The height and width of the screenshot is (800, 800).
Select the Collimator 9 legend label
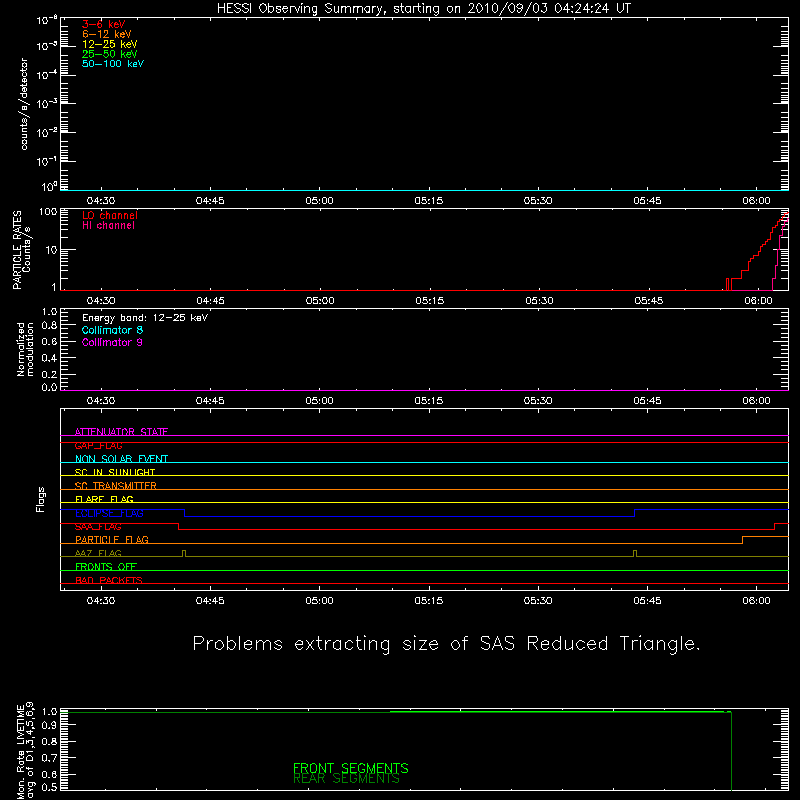tap(112, 342)
